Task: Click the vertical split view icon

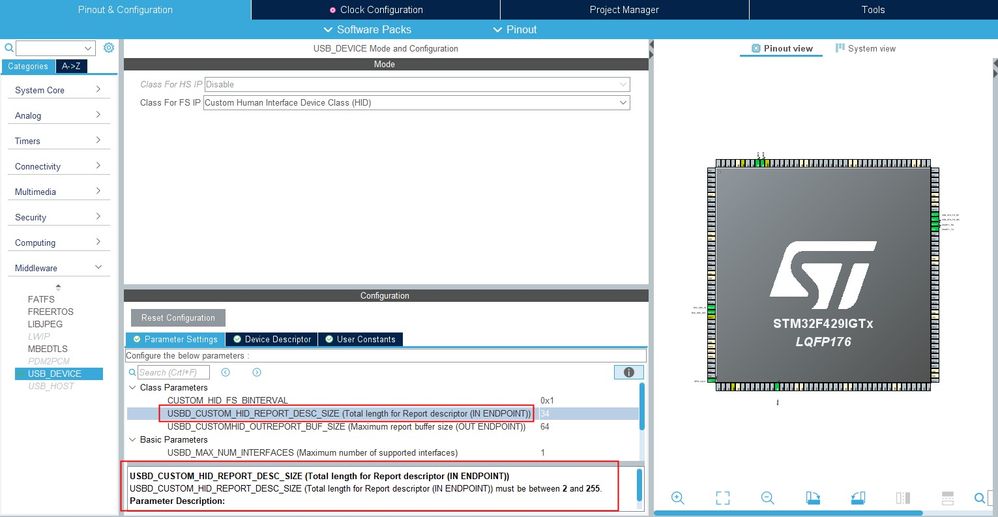Action: 903,498
